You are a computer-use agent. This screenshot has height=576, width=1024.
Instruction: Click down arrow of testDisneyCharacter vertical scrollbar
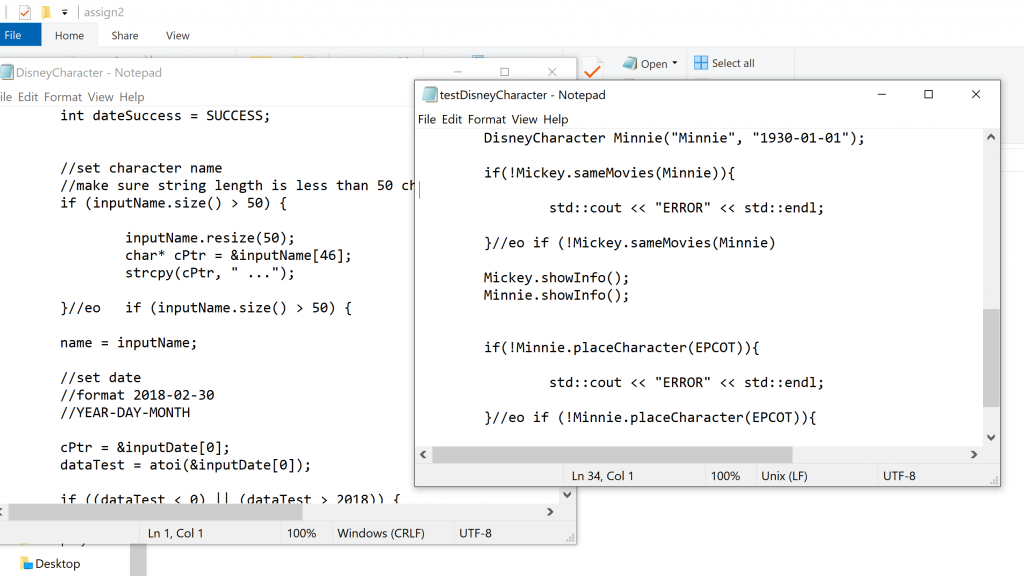990,437
